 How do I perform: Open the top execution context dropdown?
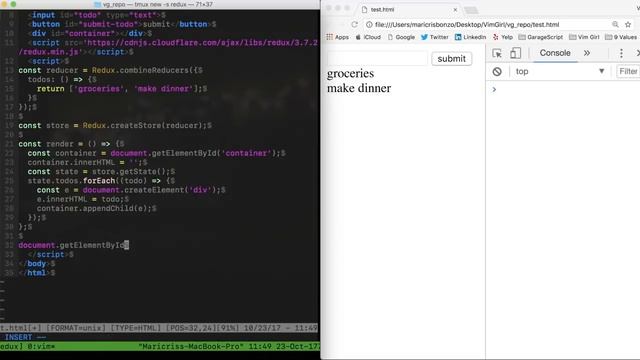point(560,71)
